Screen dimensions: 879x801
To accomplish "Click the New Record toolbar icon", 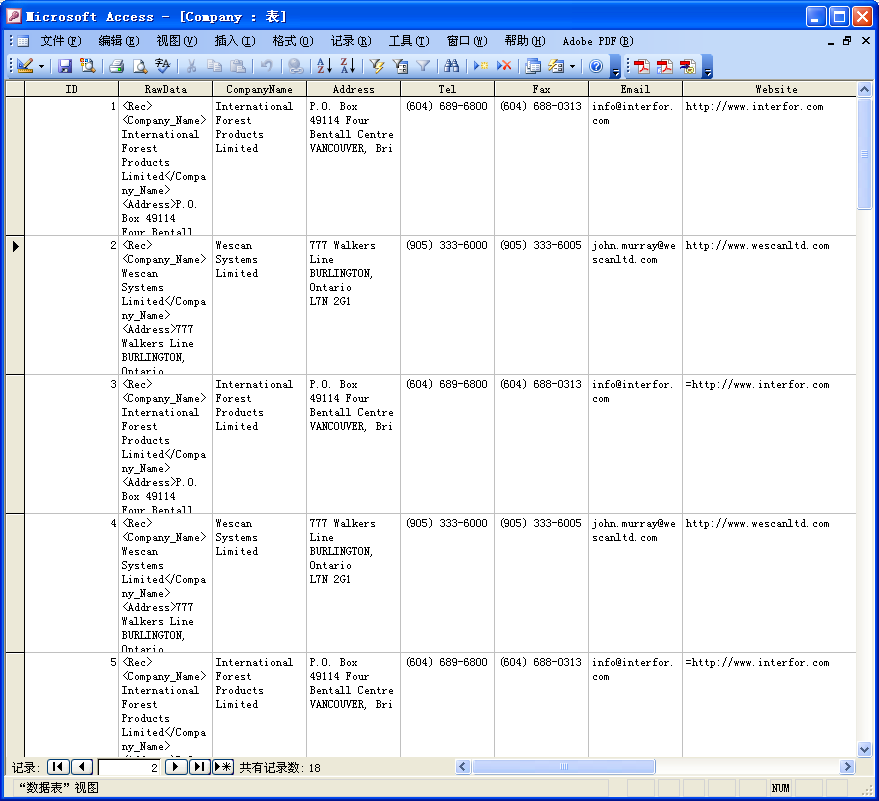I will tap(481, 66).
